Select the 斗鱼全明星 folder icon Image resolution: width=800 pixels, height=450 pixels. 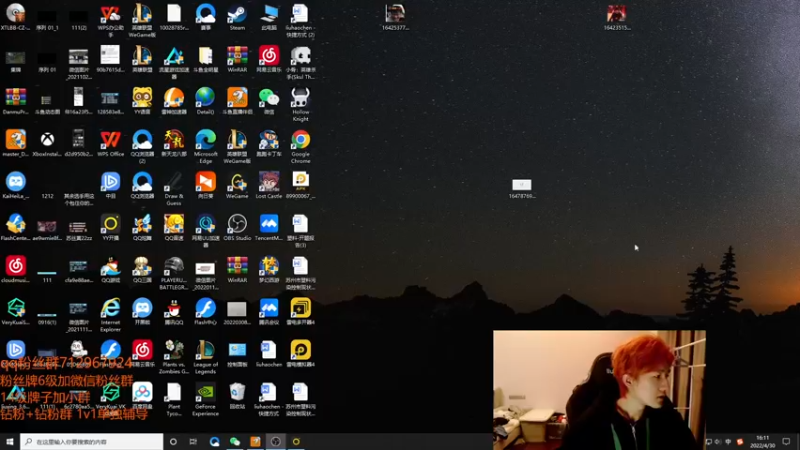(x=206, y=56)
